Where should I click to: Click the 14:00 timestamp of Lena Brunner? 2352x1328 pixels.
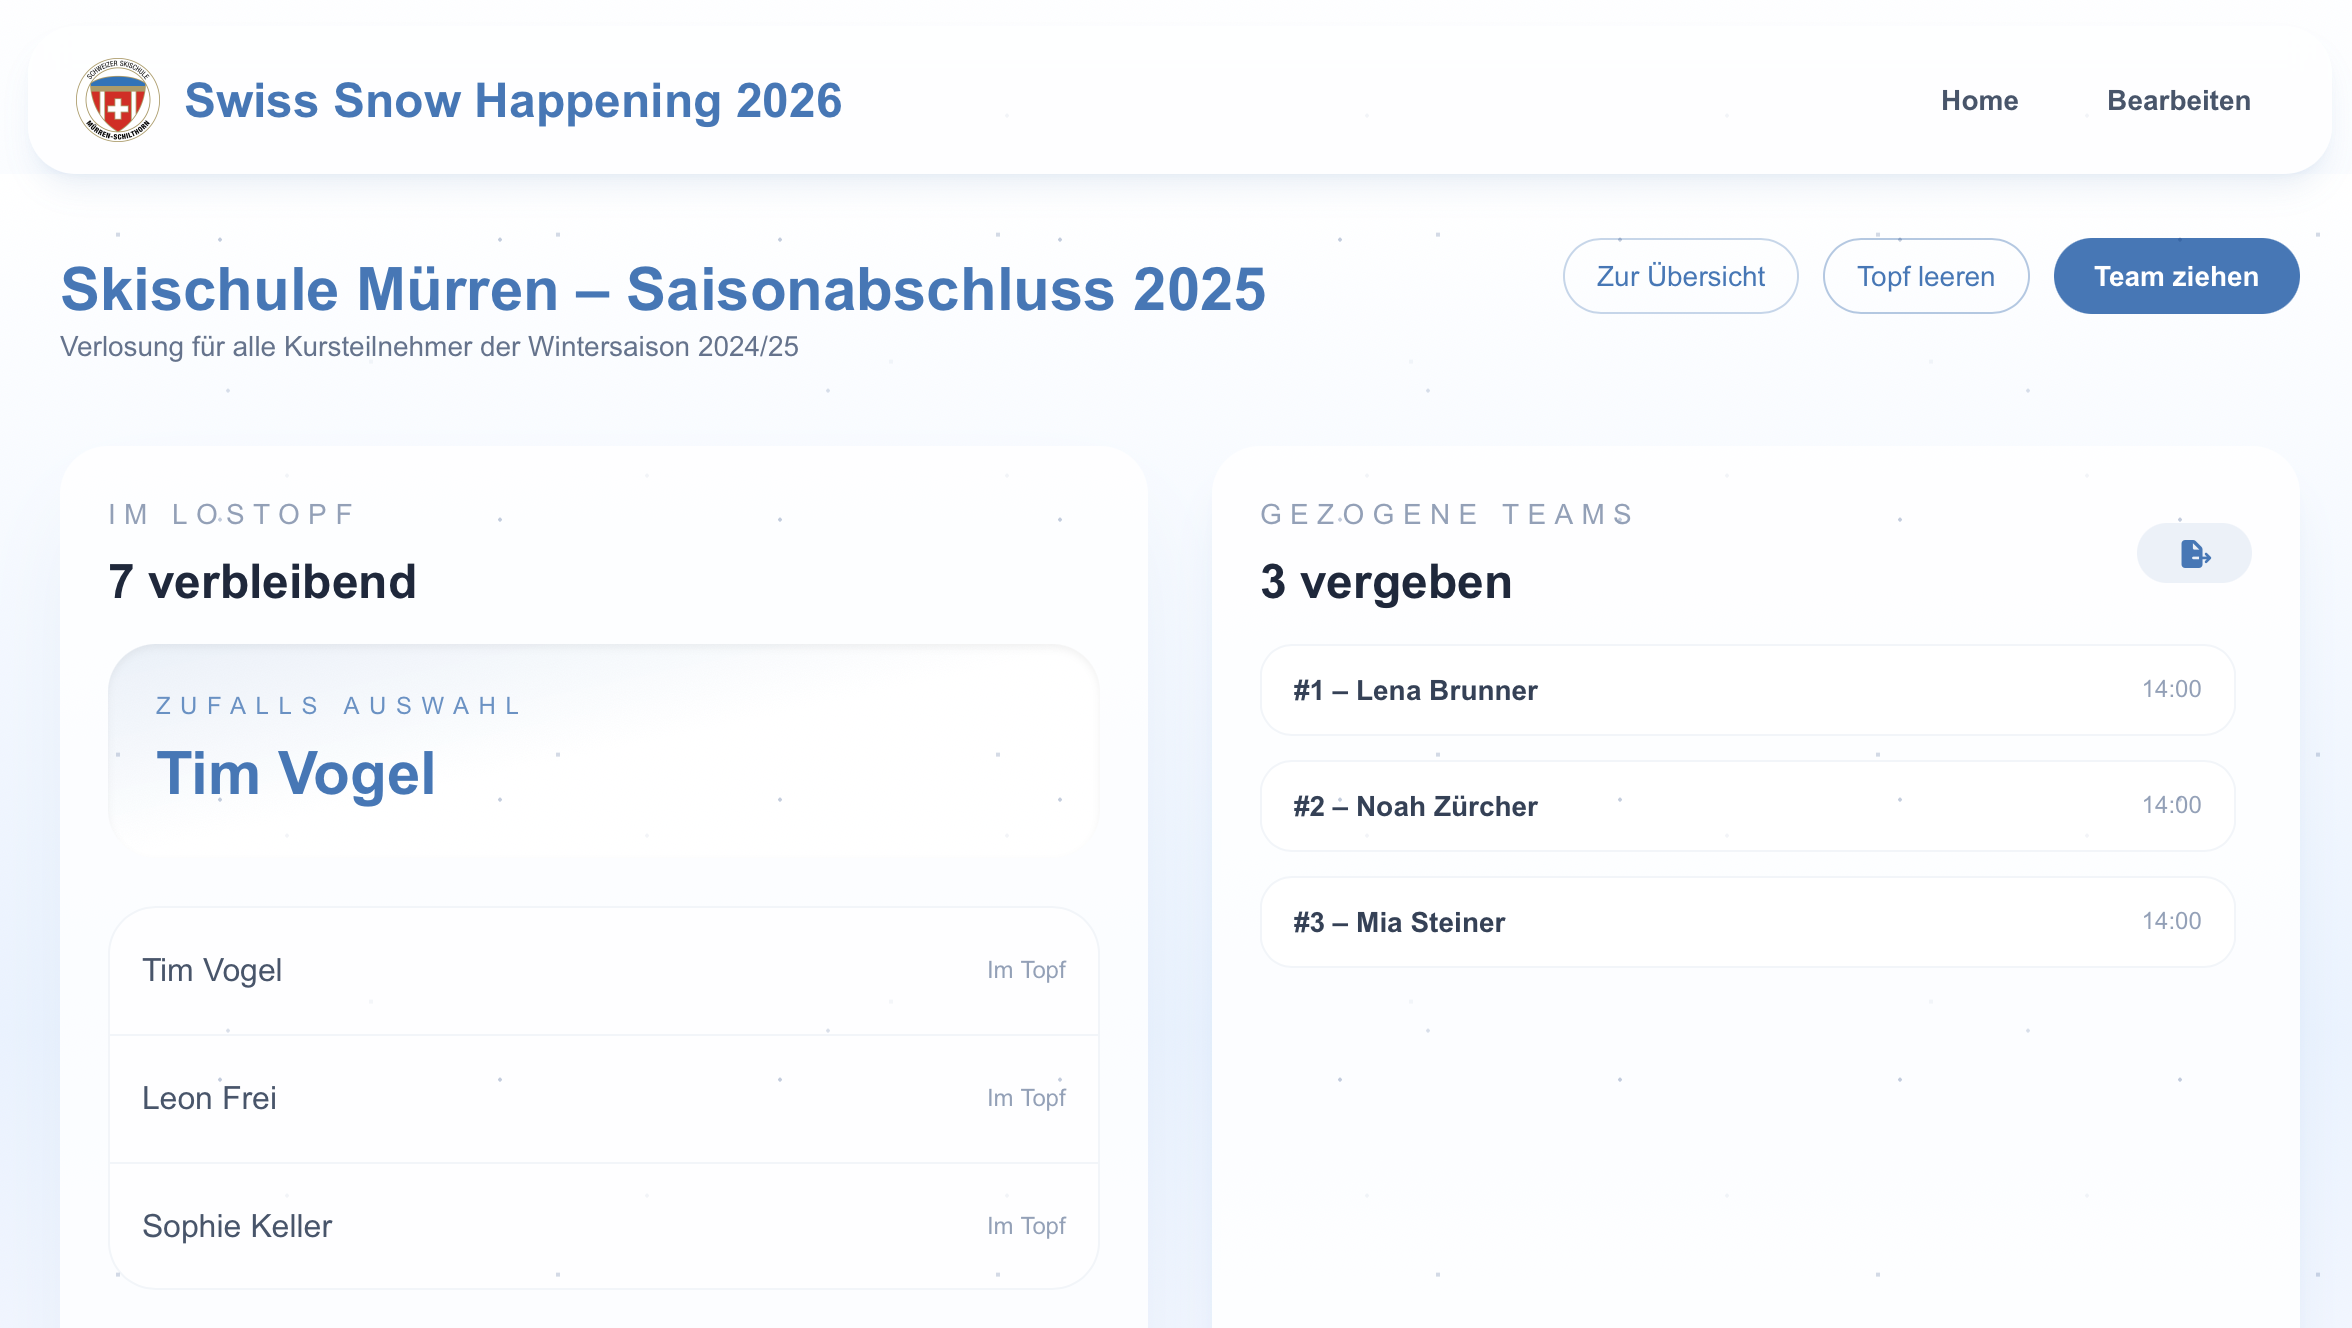point(2171,689)
